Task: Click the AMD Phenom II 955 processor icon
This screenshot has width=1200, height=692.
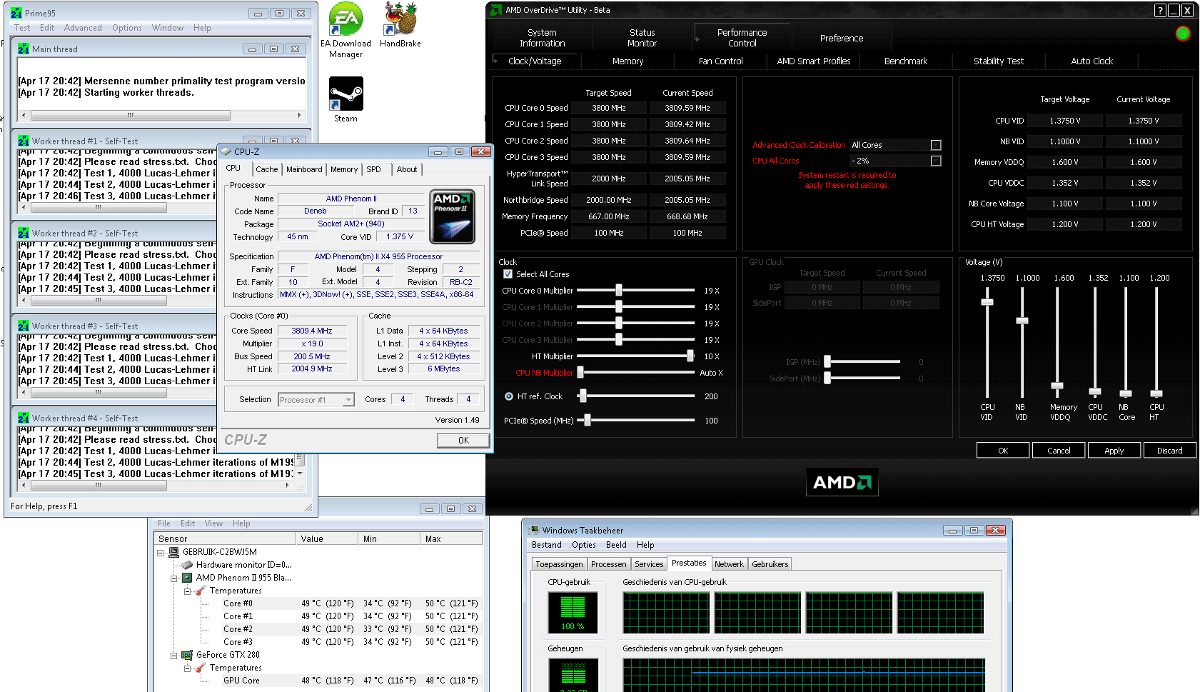Action: tap(187, 578)
